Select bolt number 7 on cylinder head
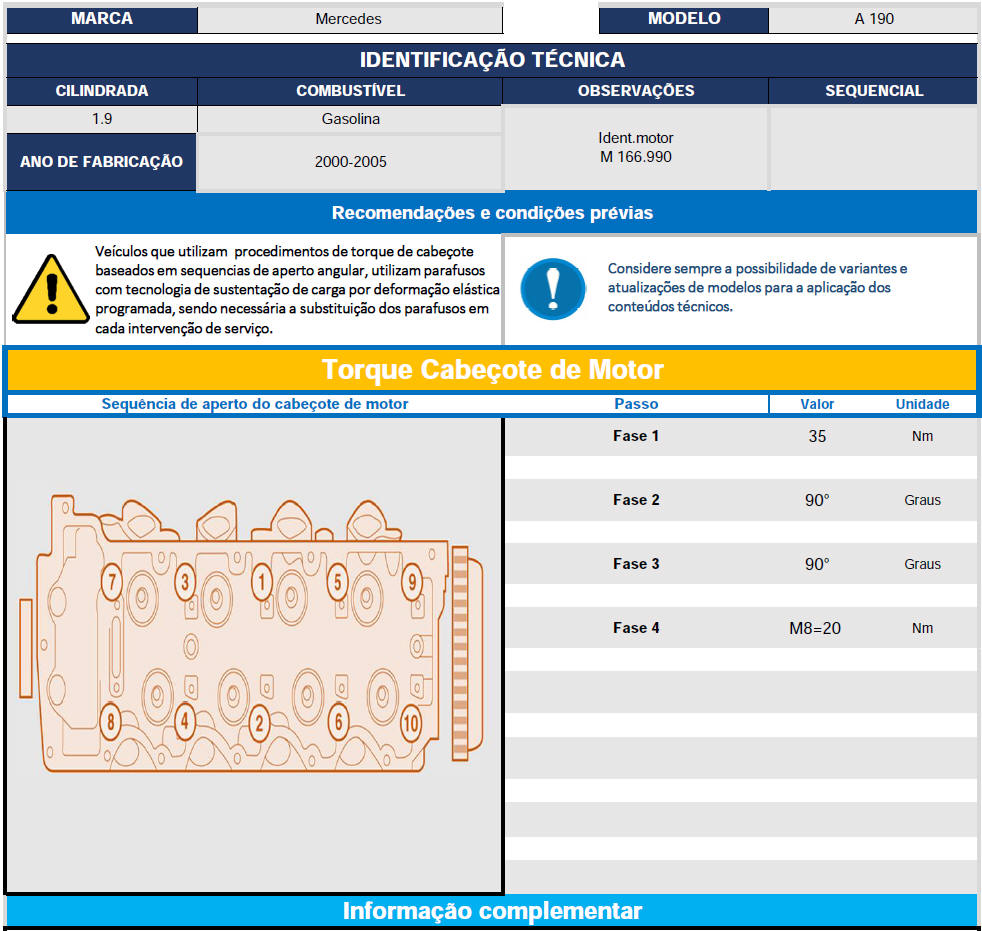The height and width of the screenshot is (931, 982). click(x=112, y=582)
